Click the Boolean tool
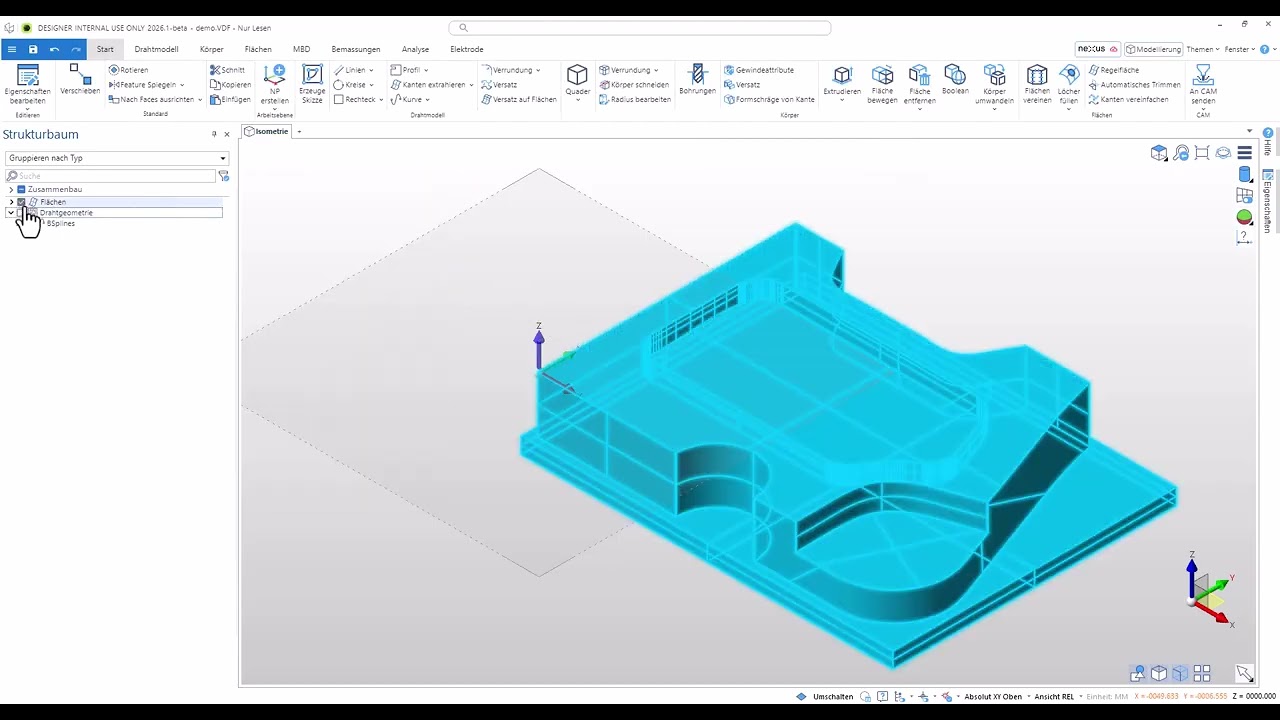The height and width of the screenshot is (720, 1280). click(x=955, y=80)
